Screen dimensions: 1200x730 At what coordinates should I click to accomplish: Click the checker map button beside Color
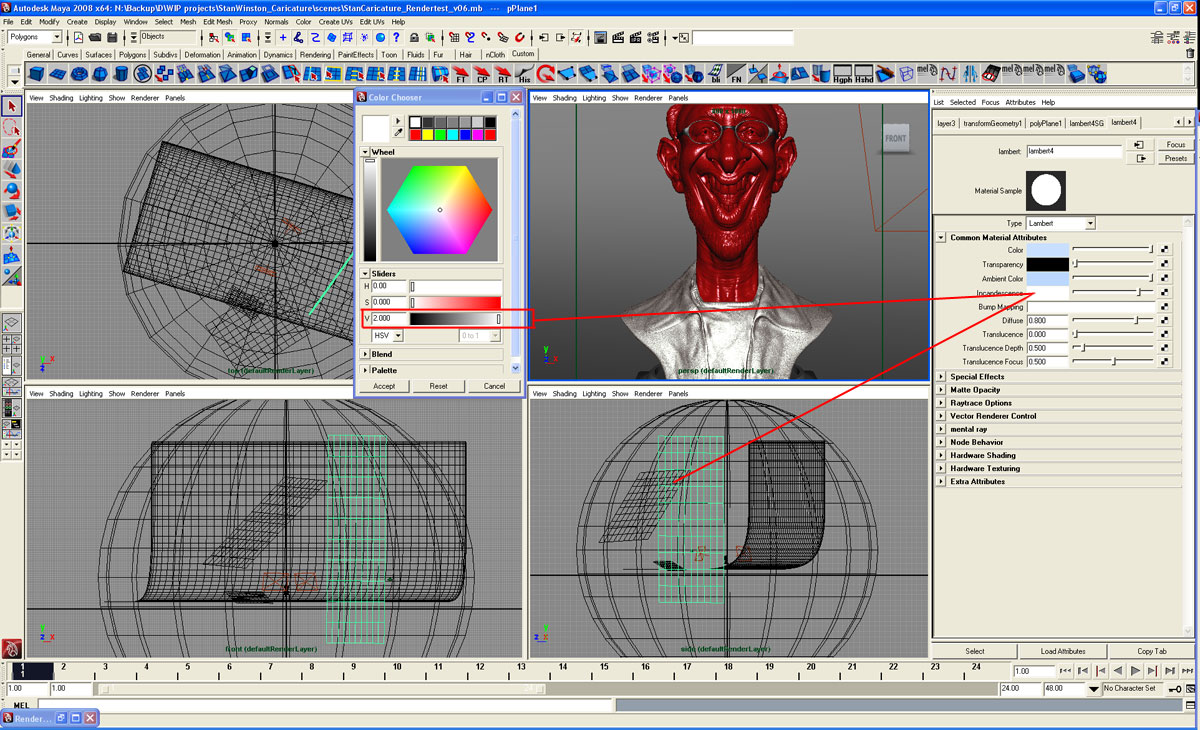click(1165, 250)
